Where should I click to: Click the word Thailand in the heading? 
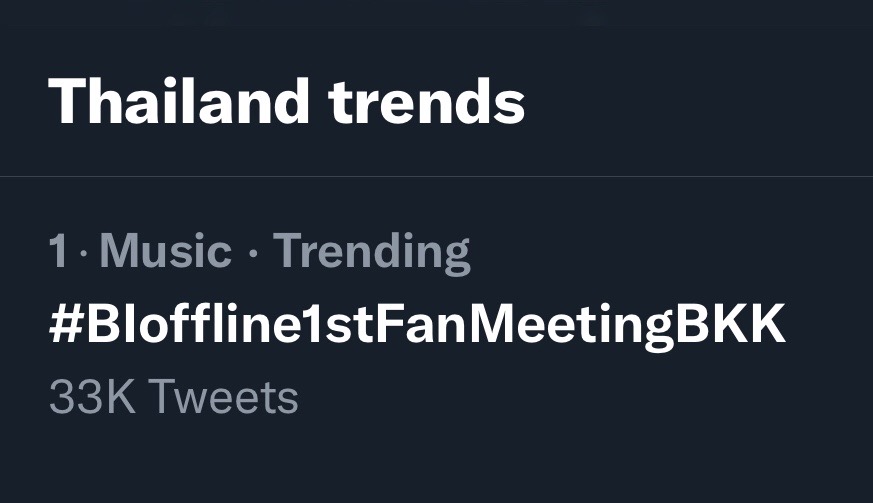(x=179, y=101)
